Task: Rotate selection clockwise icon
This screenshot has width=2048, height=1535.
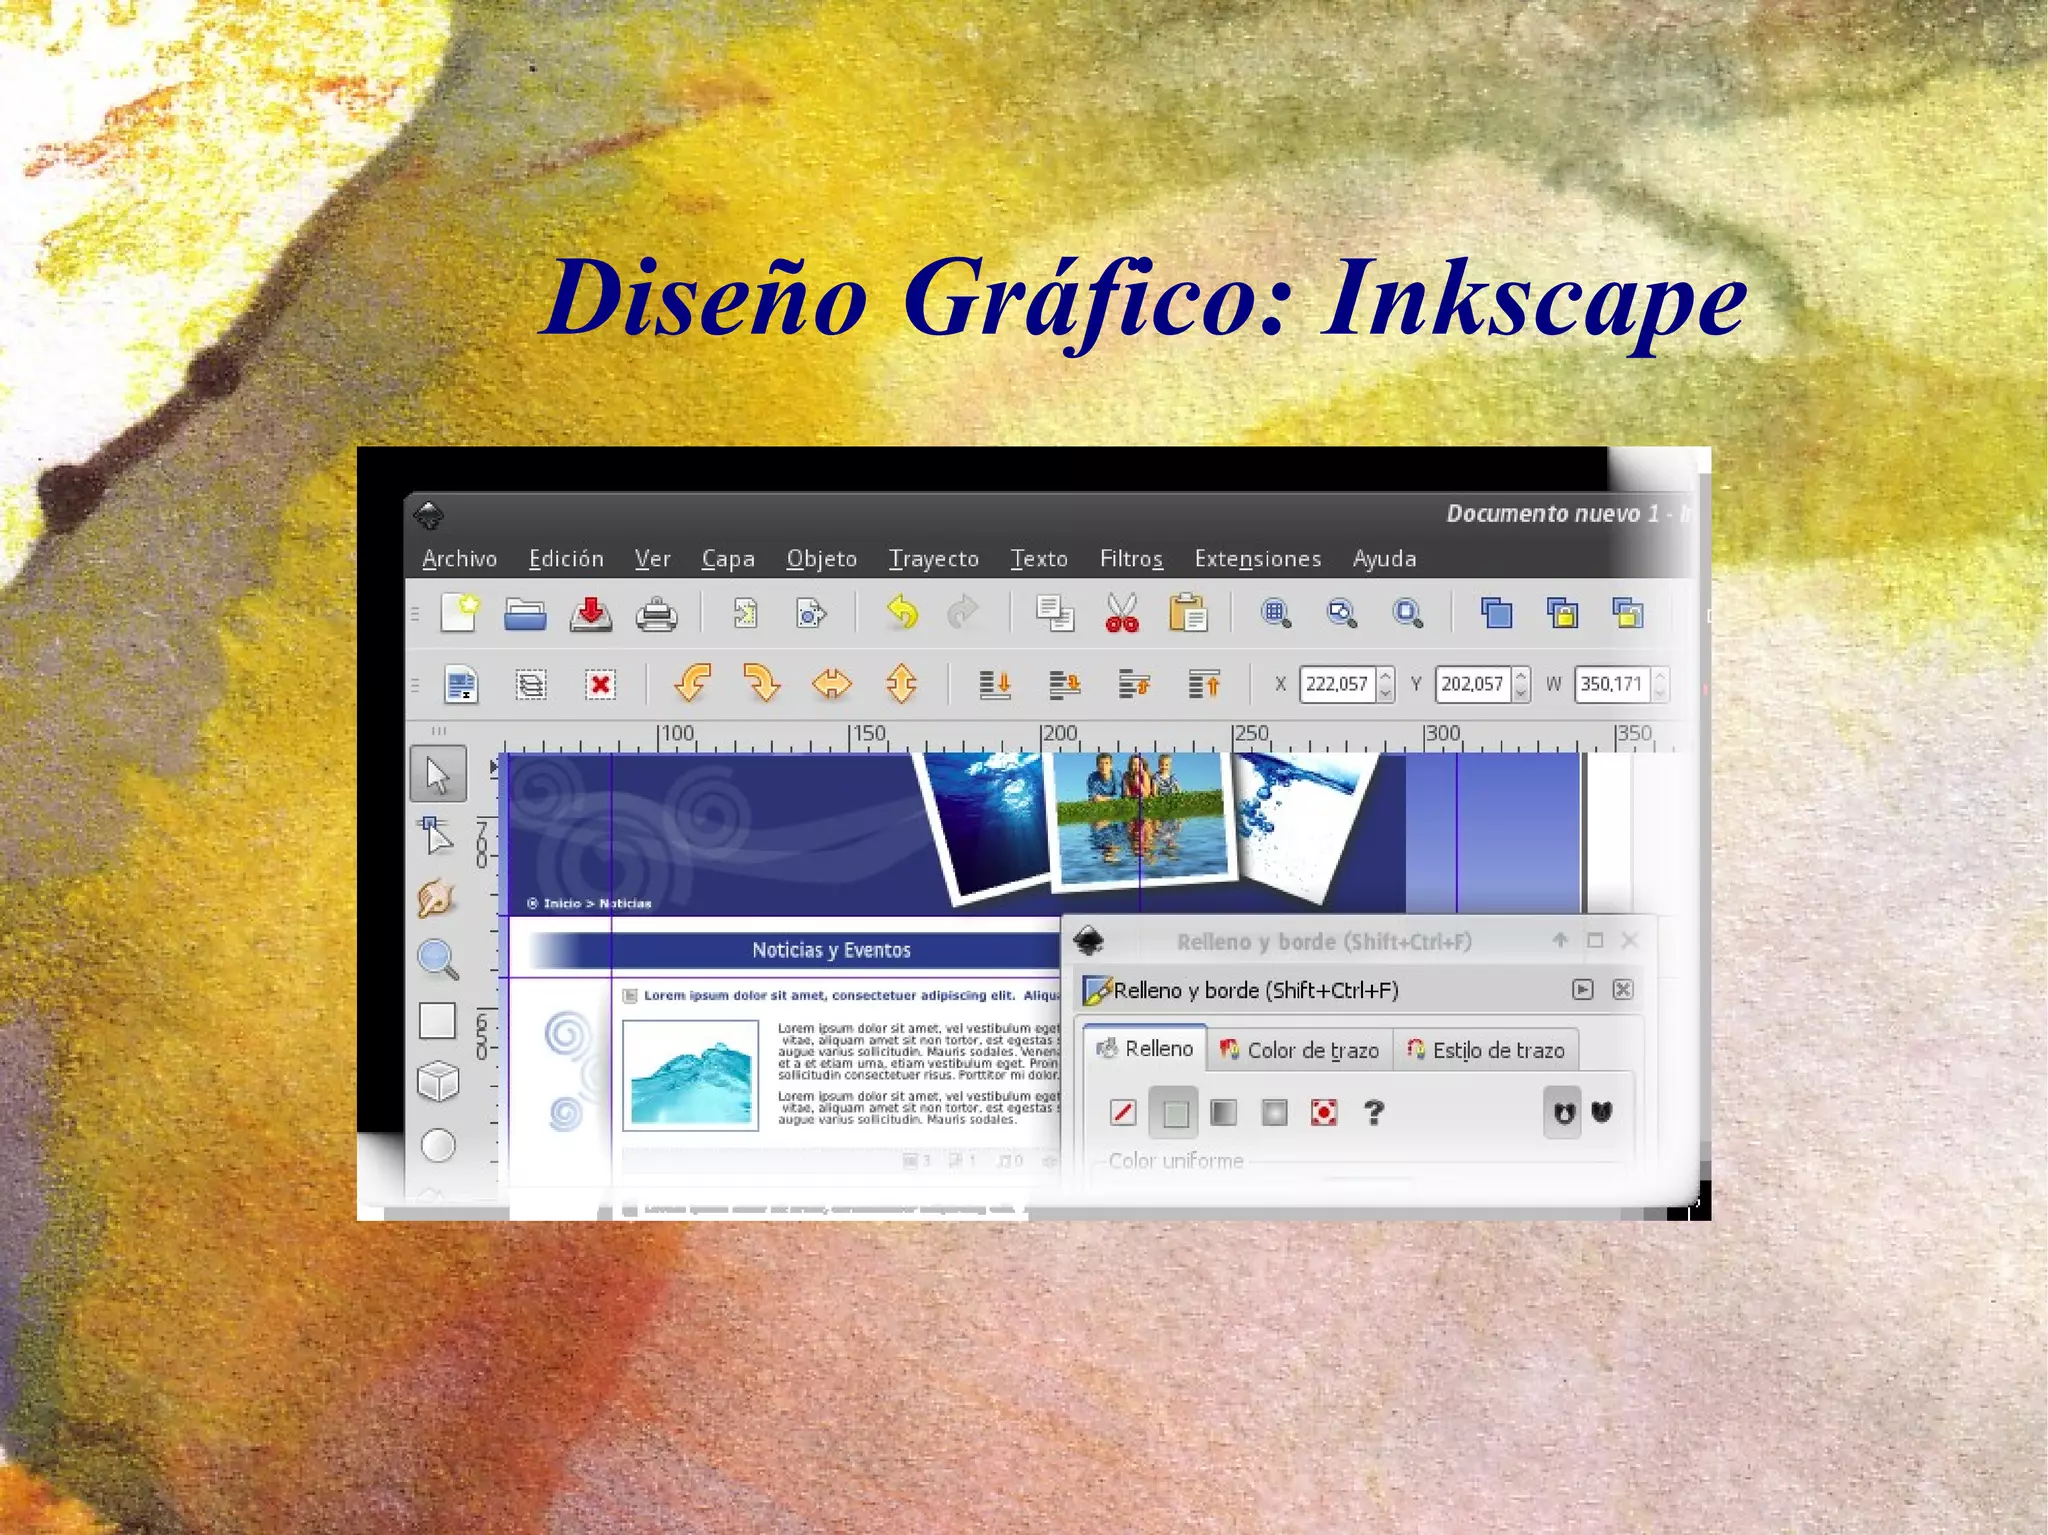Action: (762, 684)
